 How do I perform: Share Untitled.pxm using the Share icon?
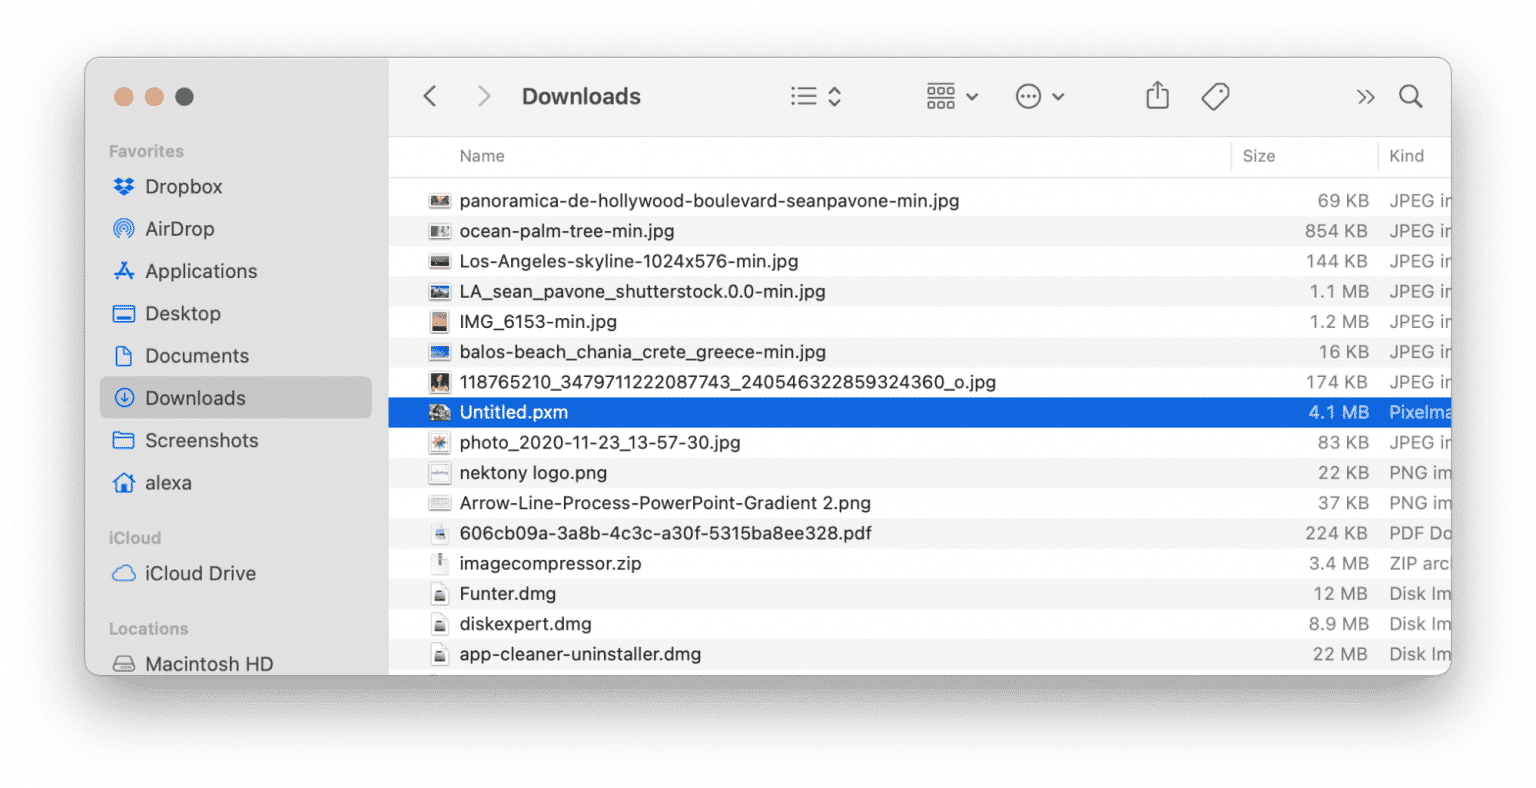(x=1157, y=95)
